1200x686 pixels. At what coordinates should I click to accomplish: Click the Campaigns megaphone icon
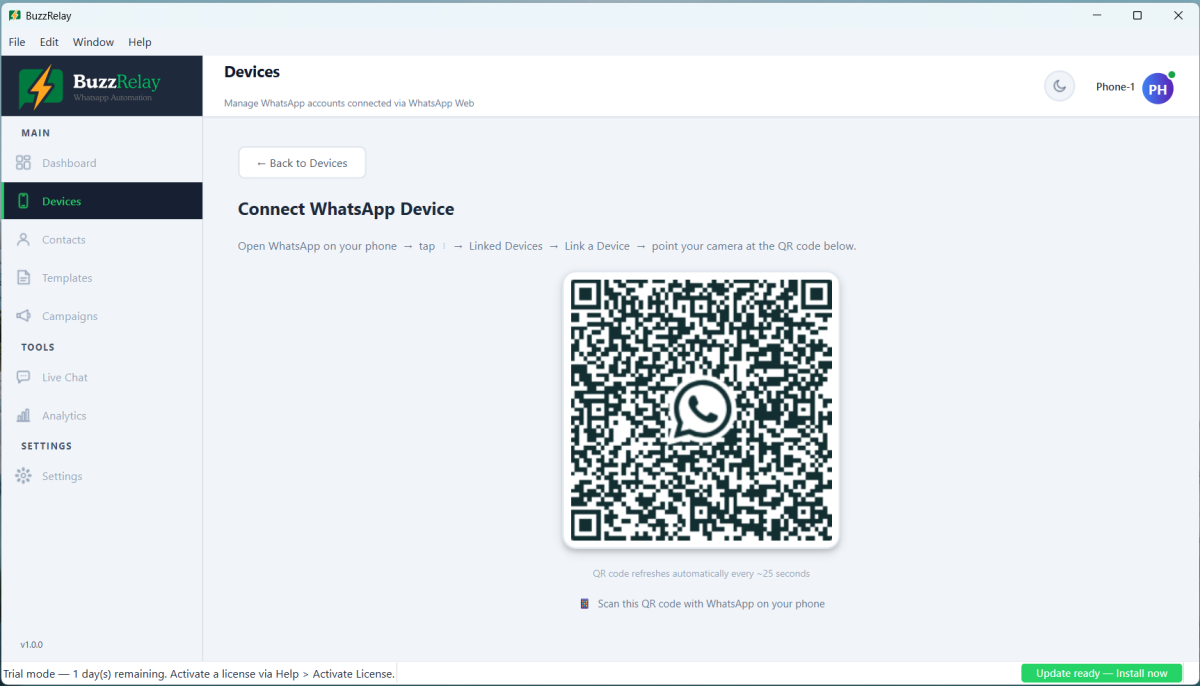23,316
